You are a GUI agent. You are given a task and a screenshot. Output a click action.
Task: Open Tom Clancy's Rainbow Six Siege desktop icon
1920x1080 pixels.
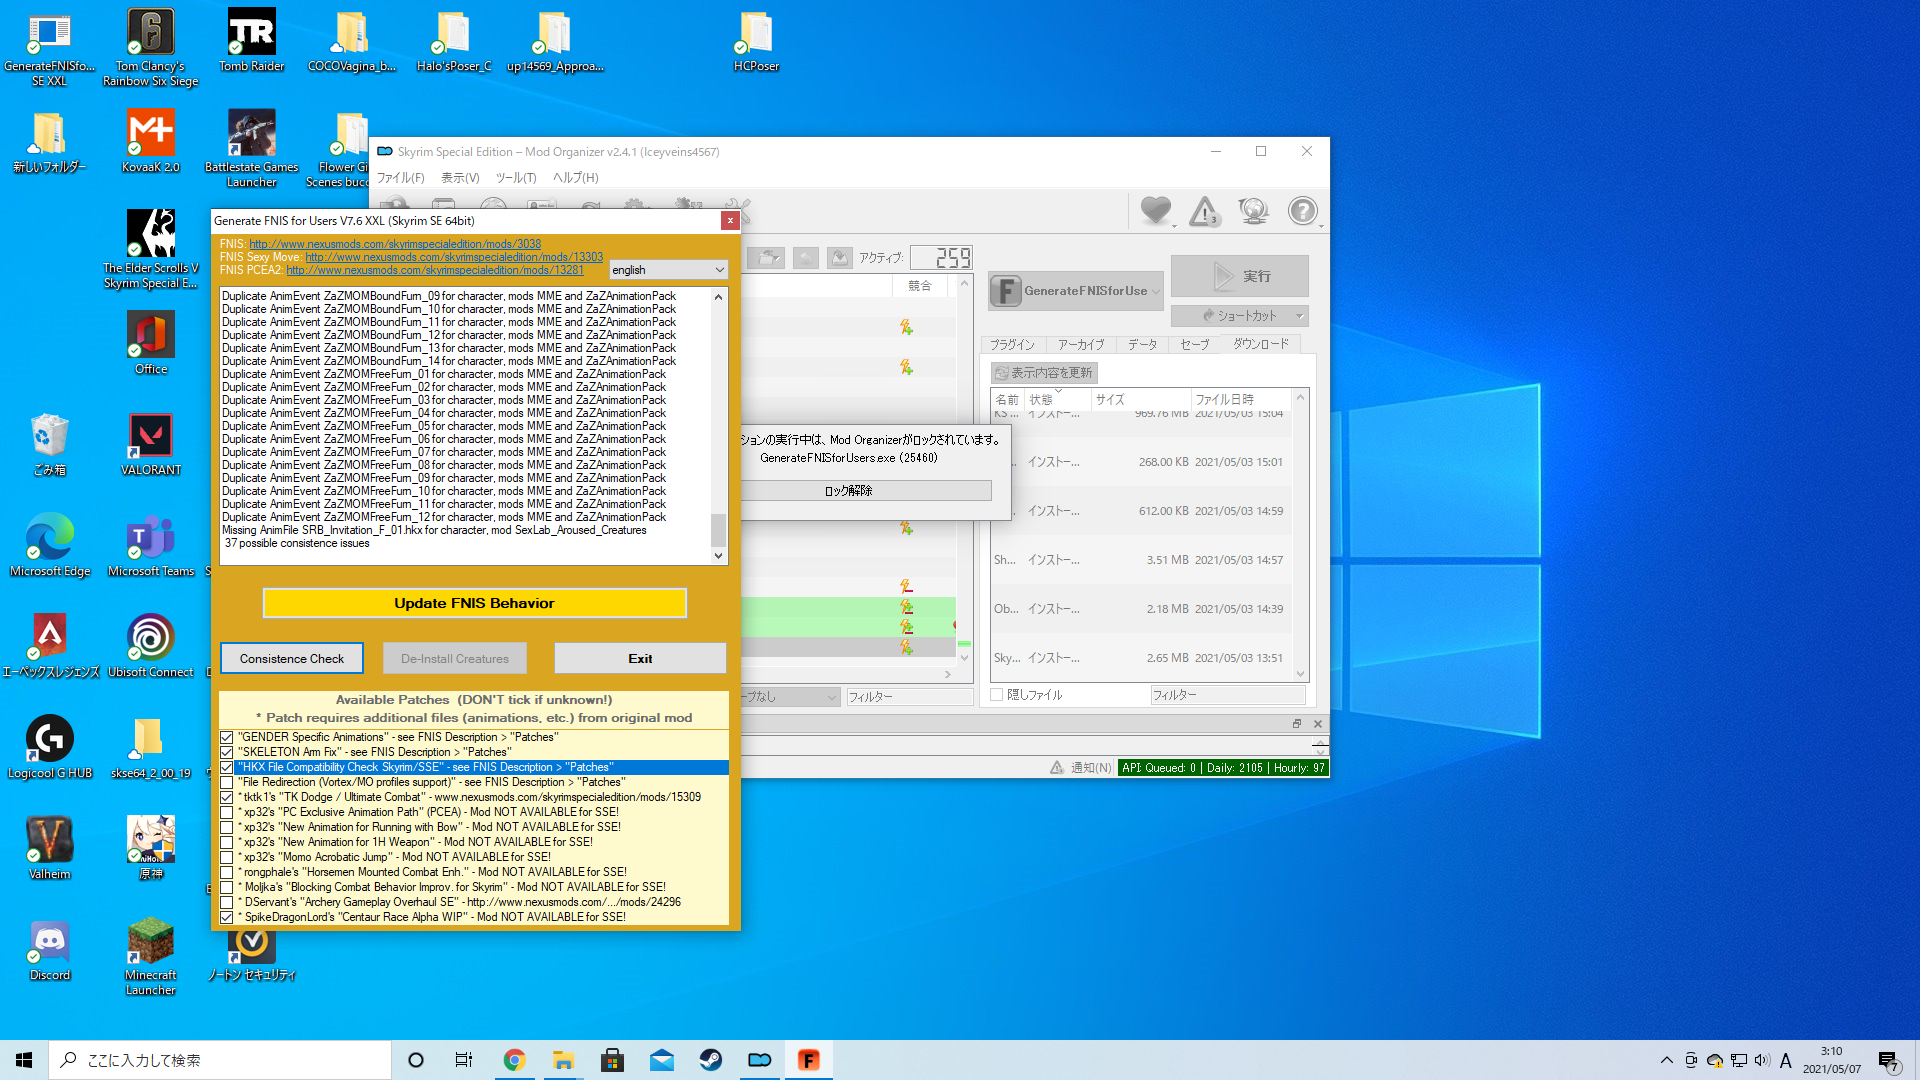(151, 47)
